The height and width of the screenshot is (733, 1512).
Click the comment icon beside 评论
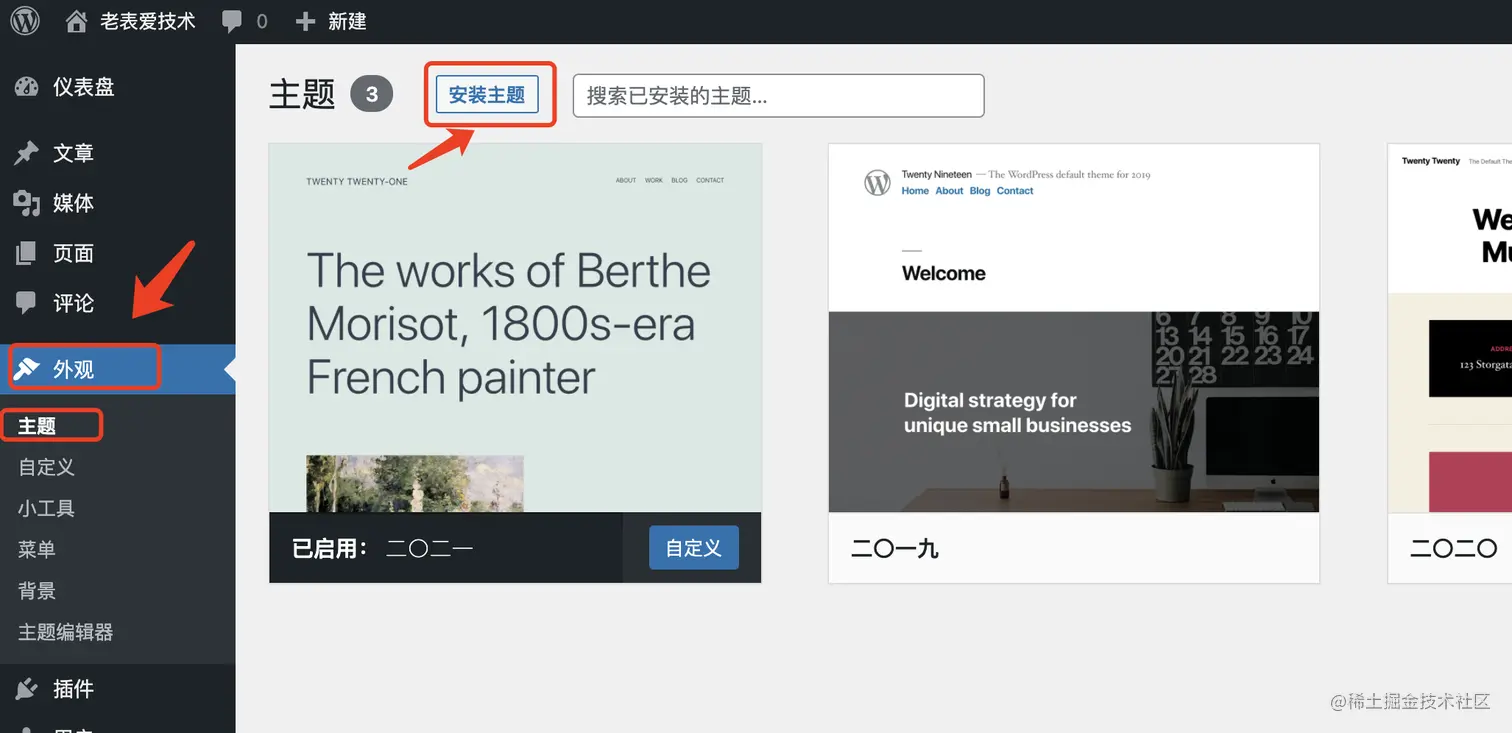pyautogui.click(x=27, y=303)
